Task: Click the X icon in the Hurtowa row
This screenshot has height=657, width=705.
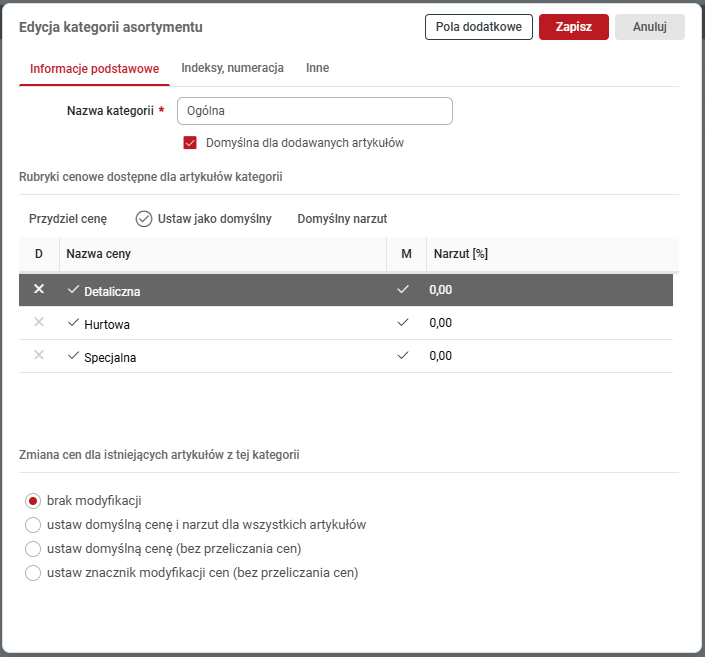Action: 39,322
